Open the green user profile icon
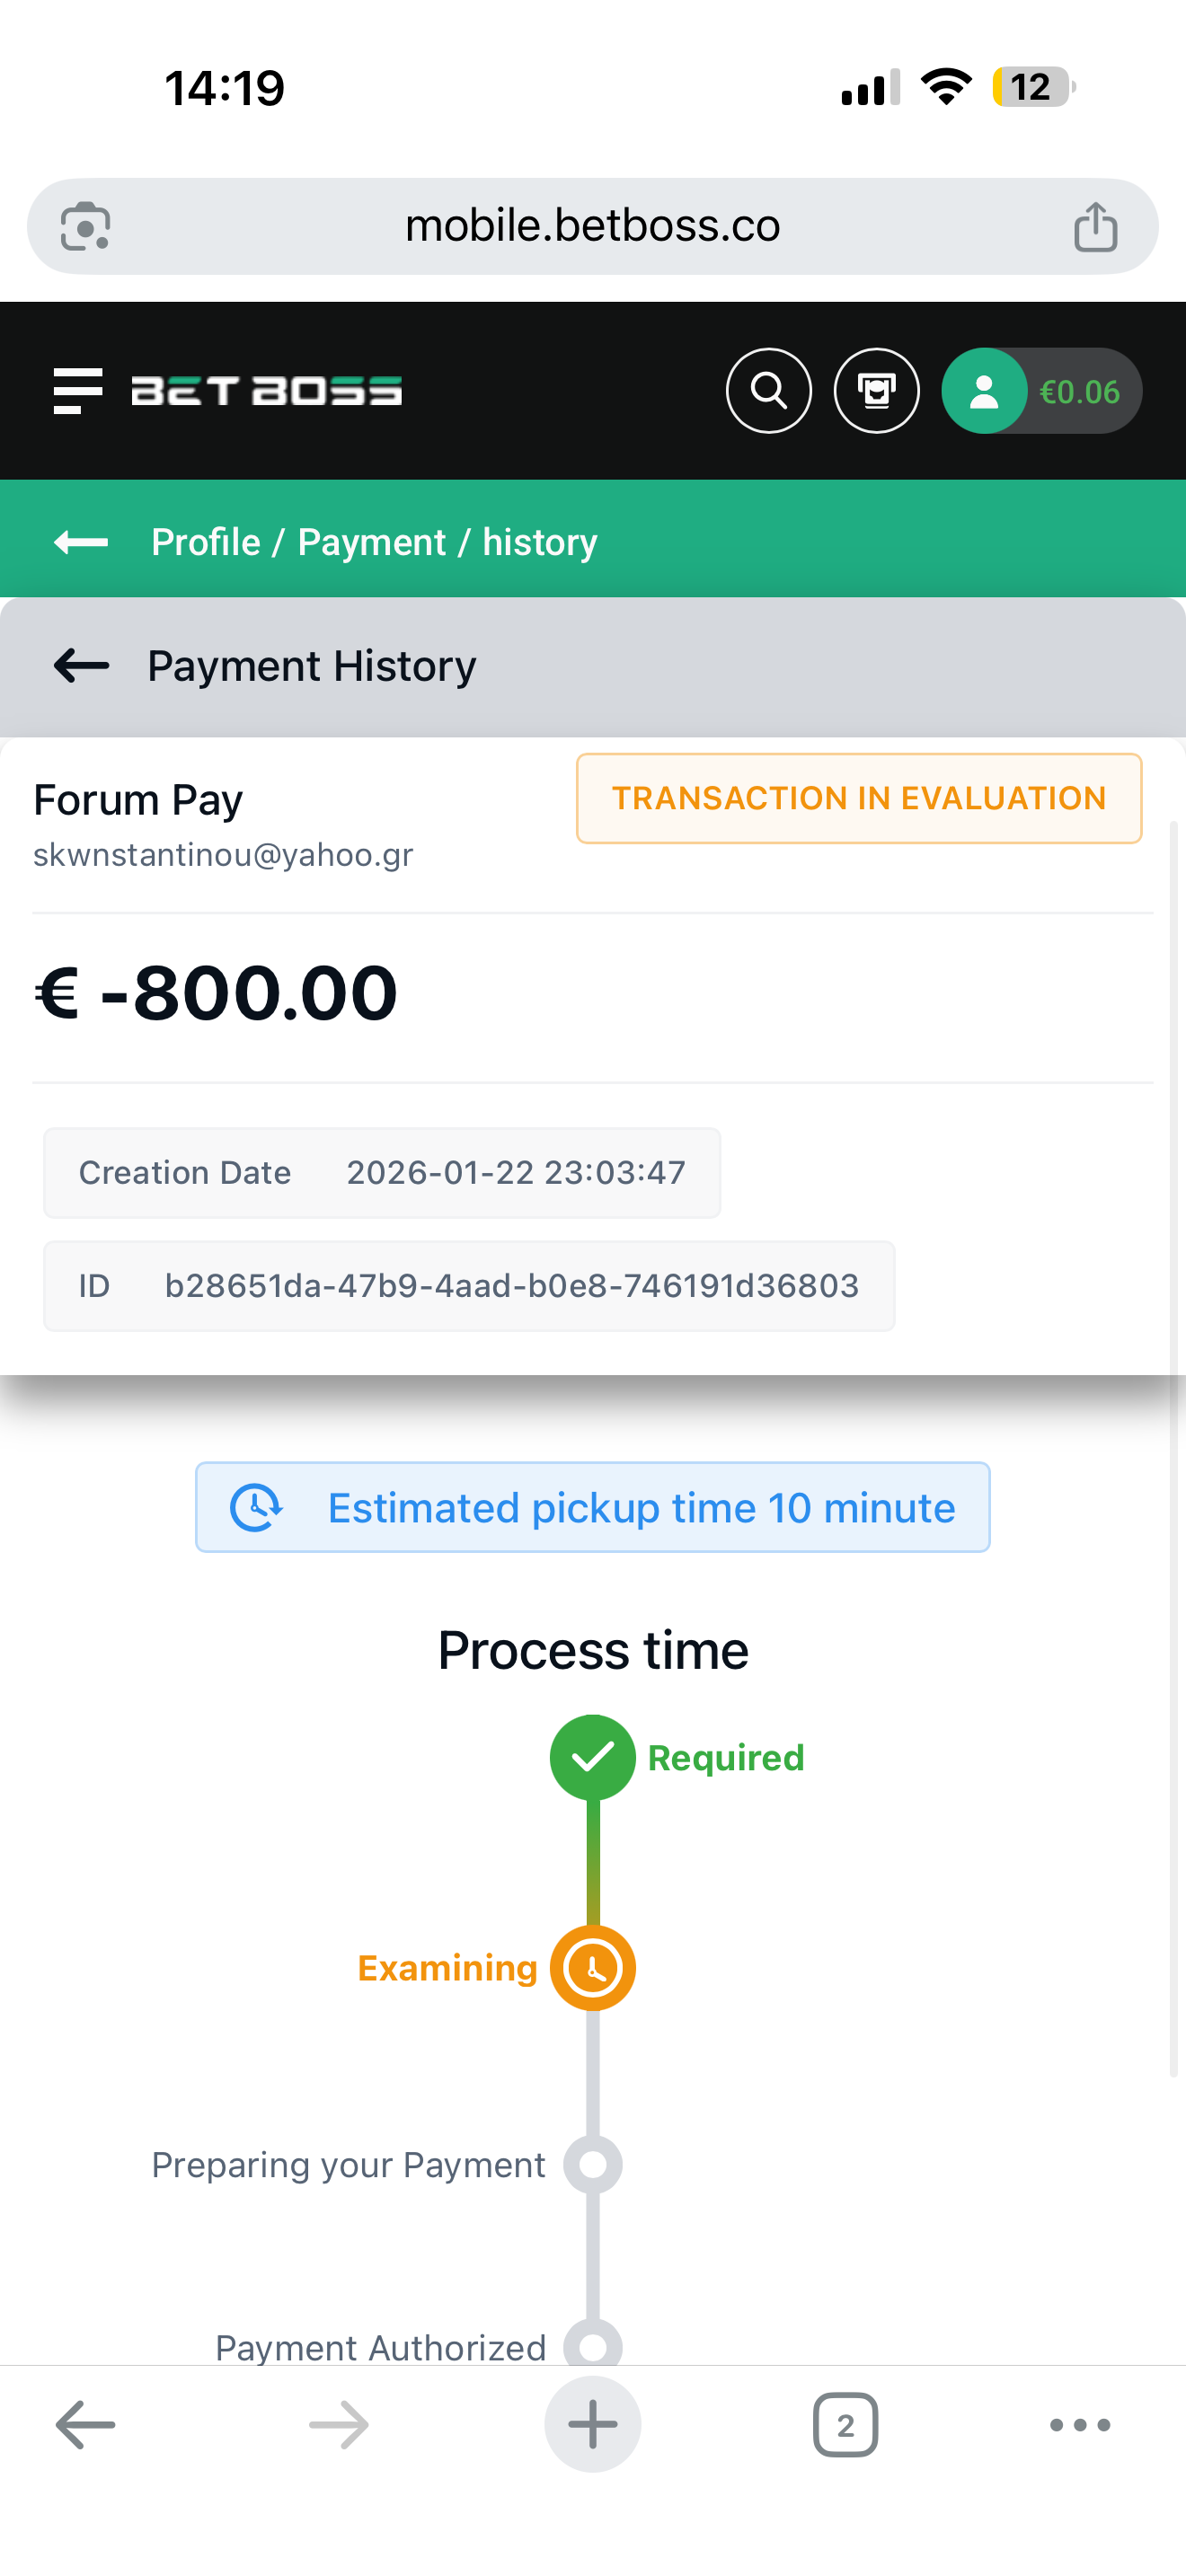The width and height of the screenshot is (1186, 2576). (984, 391)
